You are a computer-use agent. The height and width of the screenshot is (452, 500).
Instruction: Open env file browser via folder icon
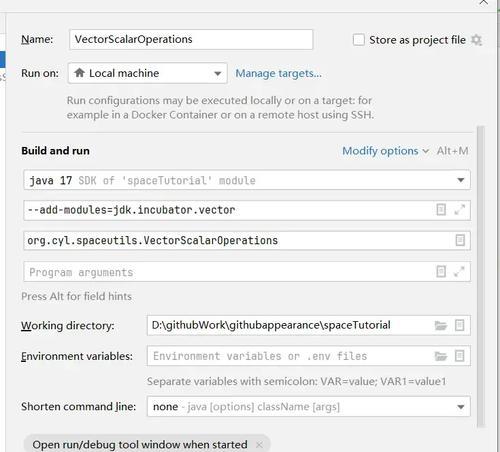pyautogui.click(x=441, y=356)
